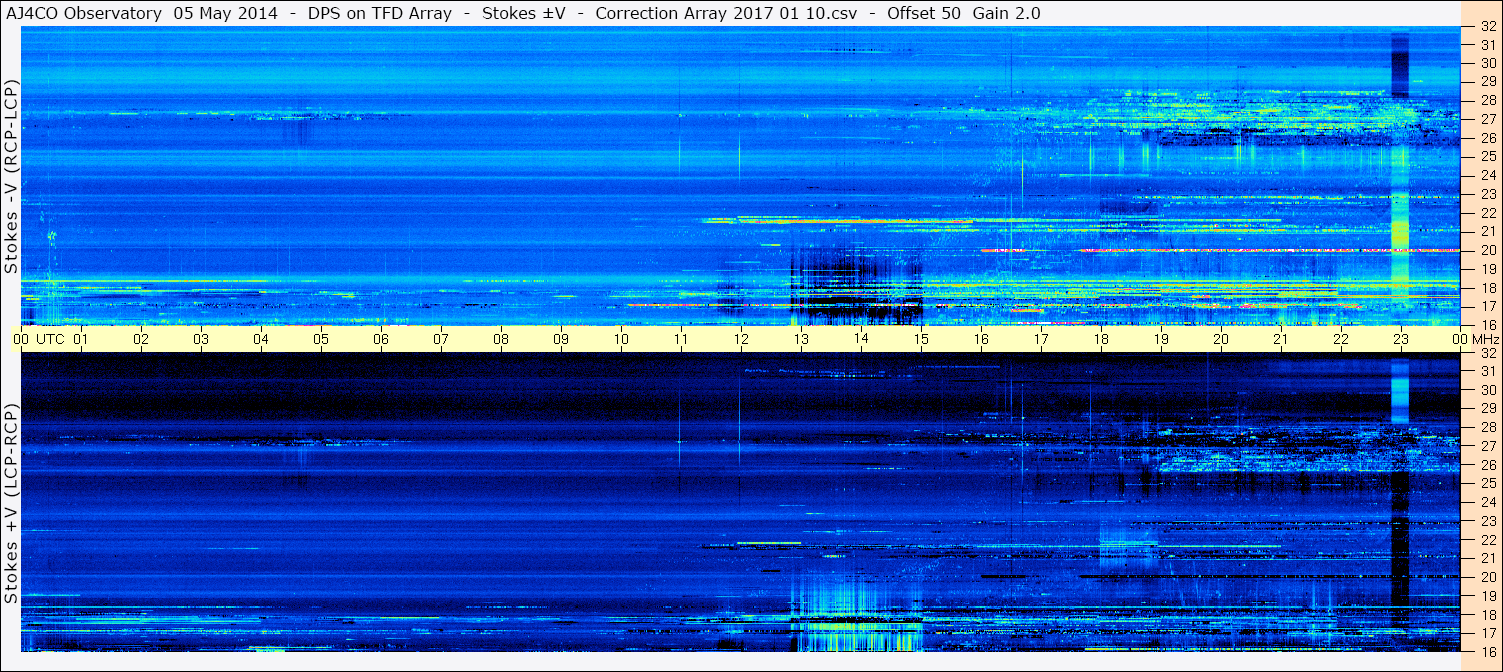The image size is (1503, 672).
Task: Select the 10 hour marker on time axis
Action: [621, 339]
